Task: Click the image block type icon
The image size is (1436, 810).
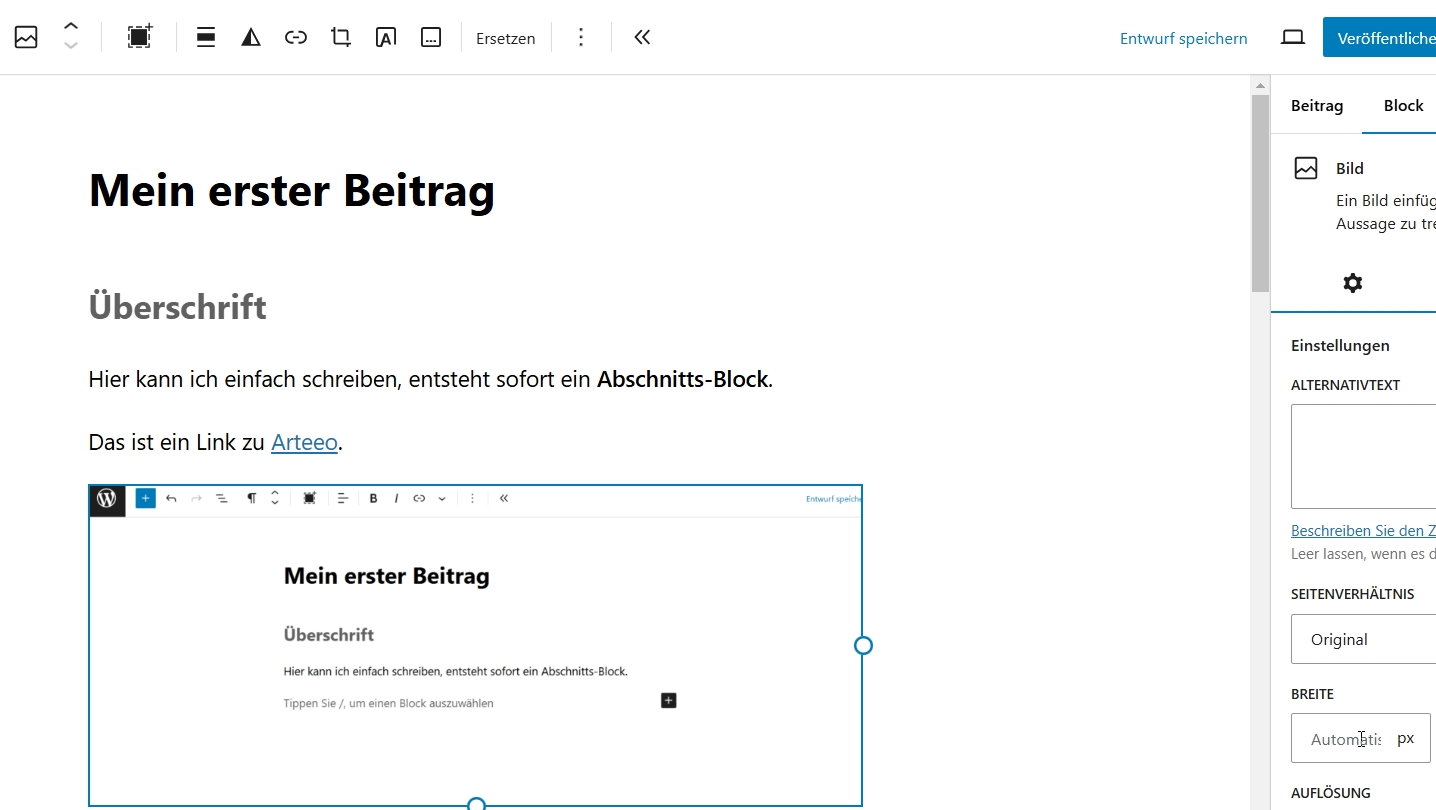Action: [26, 38]
